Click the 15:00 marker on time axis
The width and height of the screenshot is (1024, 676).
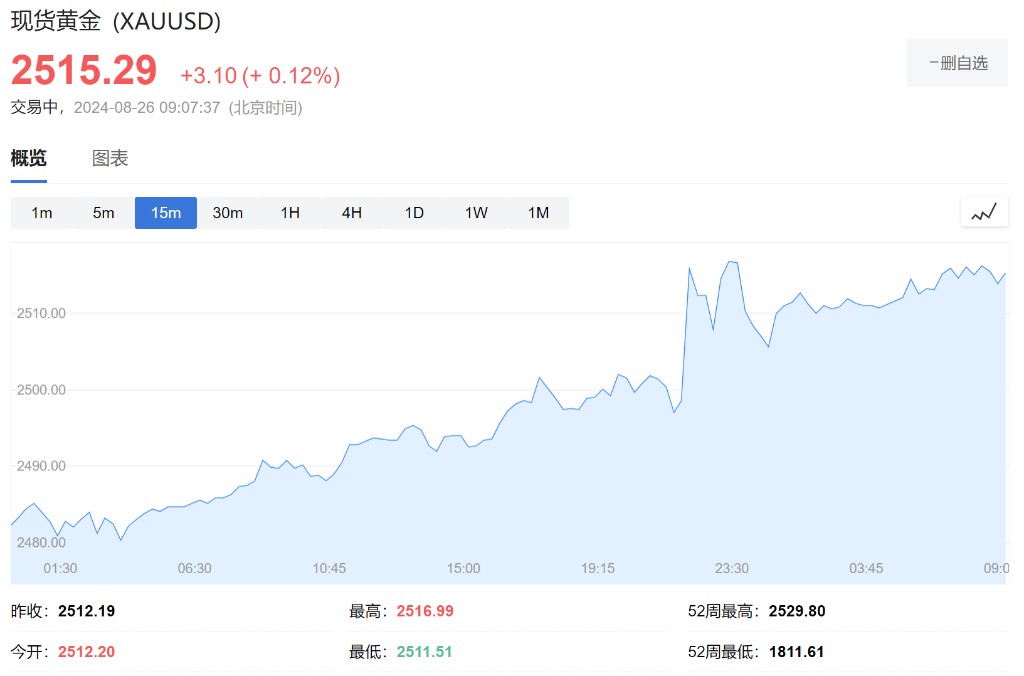point(463,568)
